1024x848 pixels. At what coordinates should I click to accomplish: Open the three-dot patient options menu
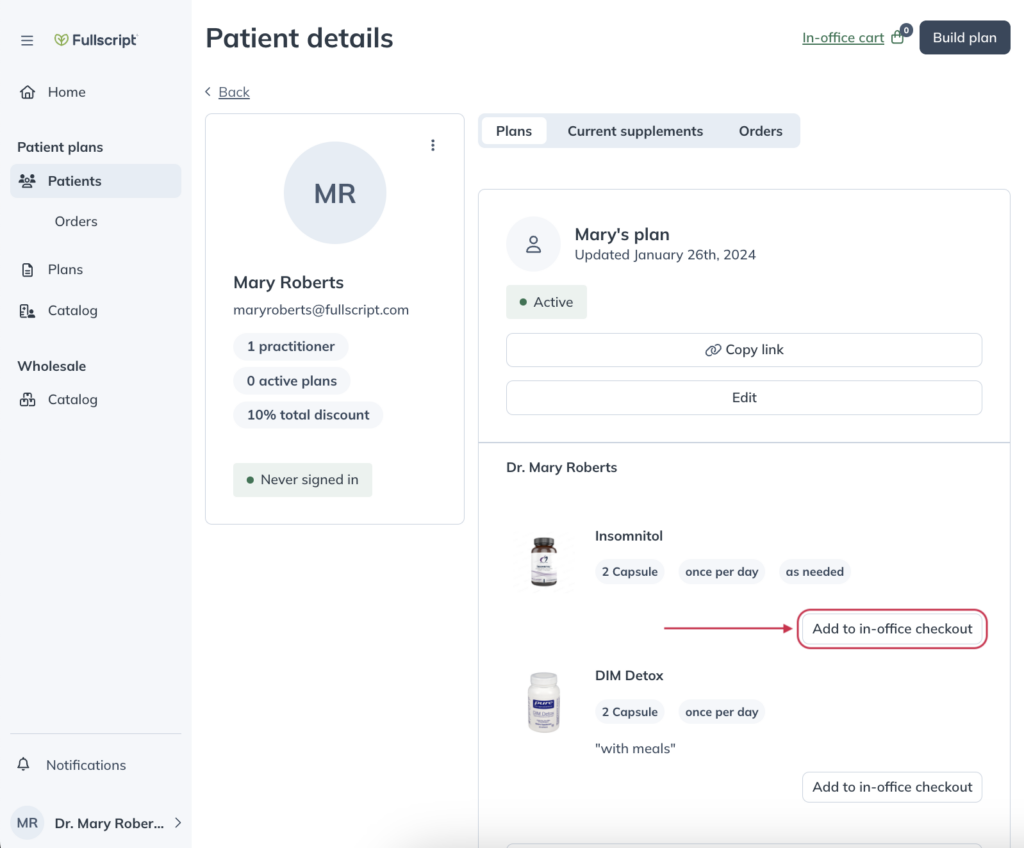[x=432, y=145]
